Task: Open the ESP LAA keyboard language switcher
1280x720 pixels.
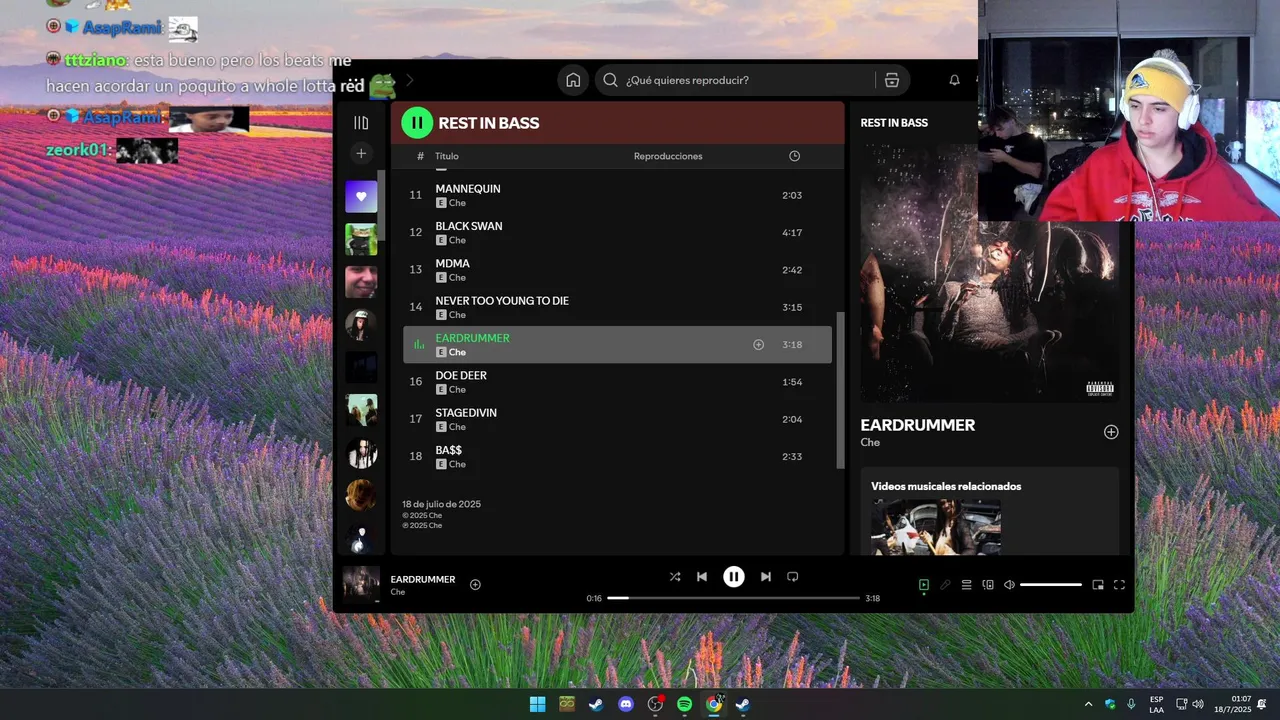Action: [x=1156, y=704]
